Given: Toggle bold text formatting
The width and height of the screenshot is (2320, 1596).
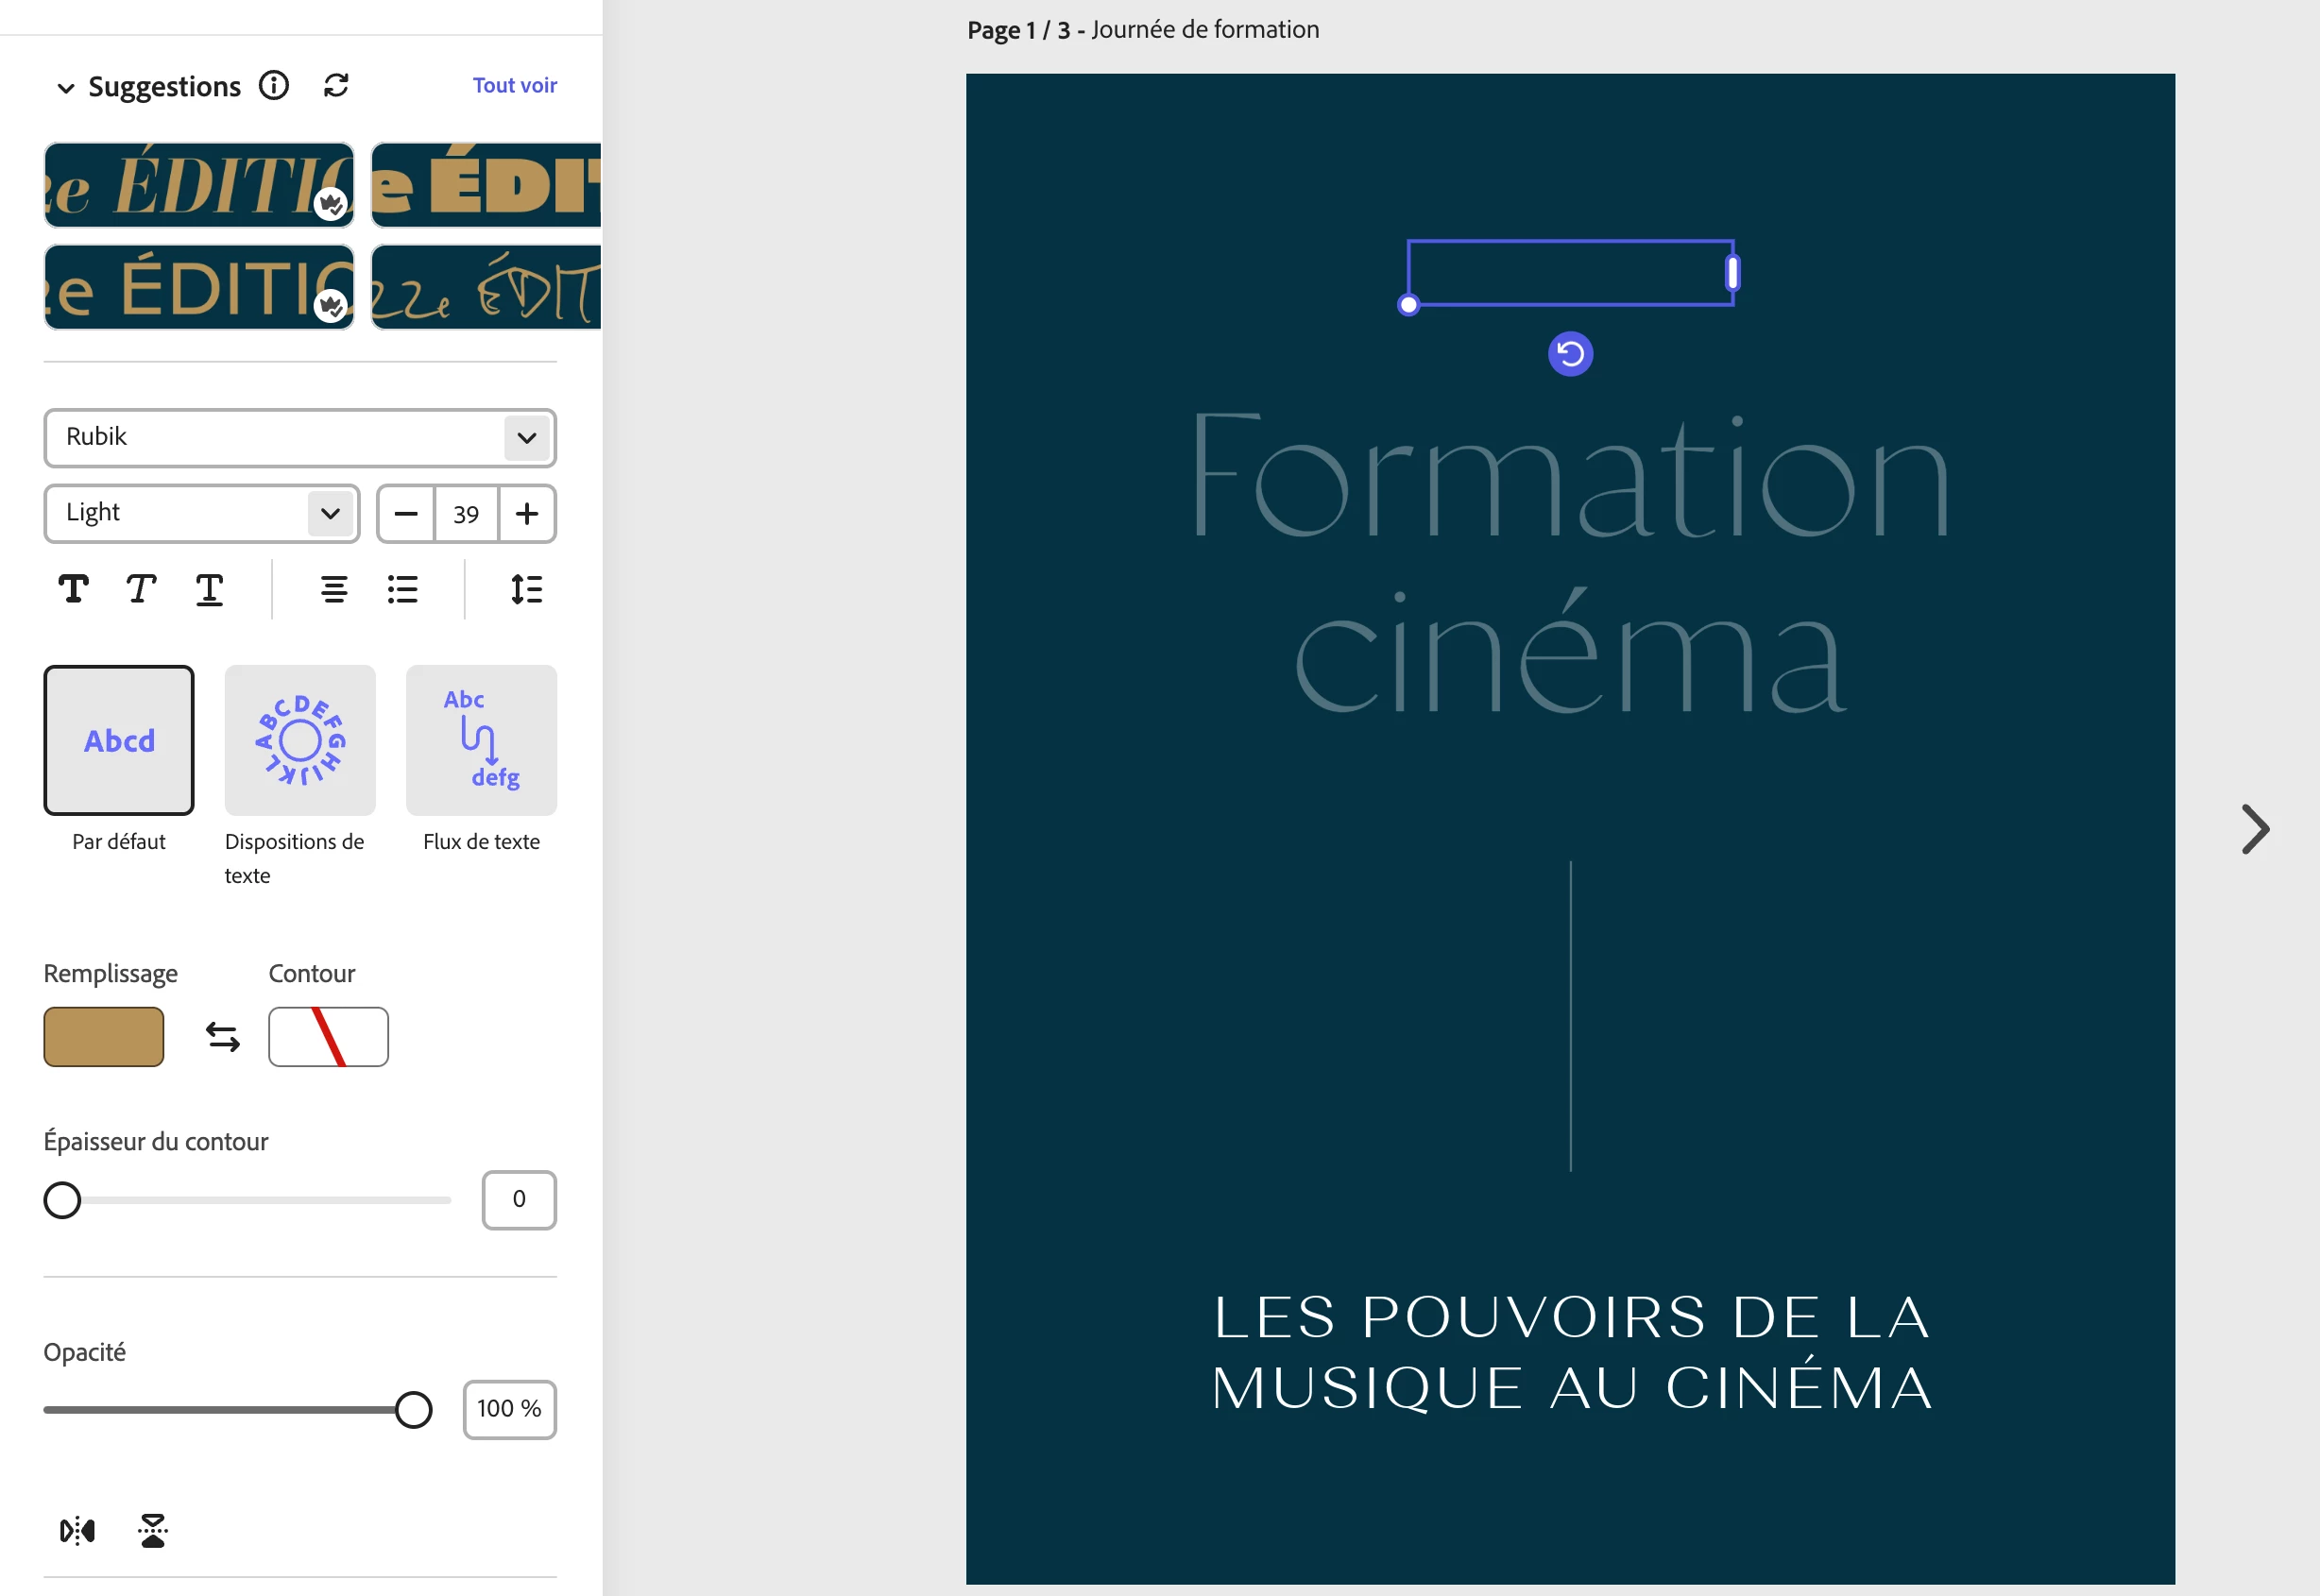Looking at the screenshot, I should [73, 589].
